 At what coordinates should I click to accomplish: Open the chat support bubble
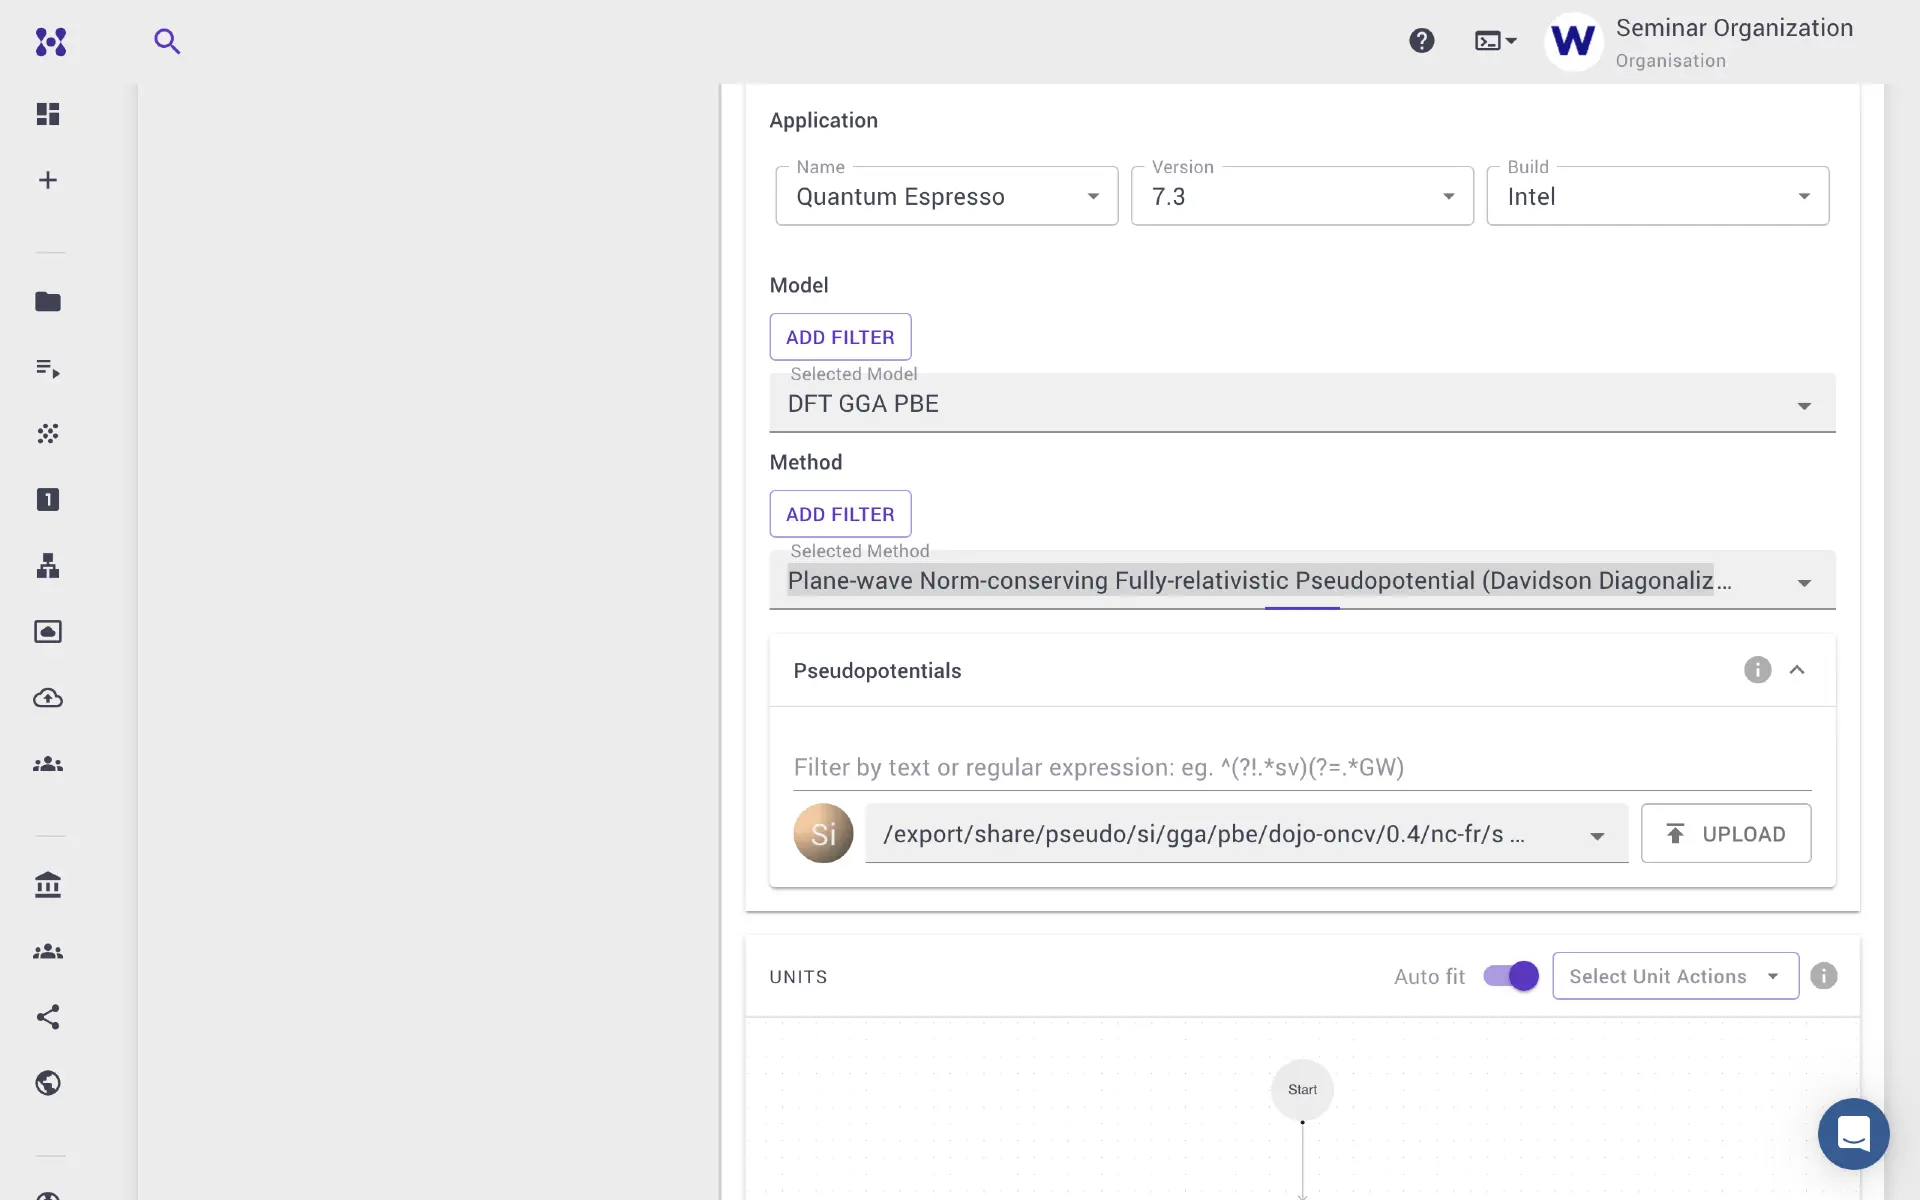[x=1853, y=1134]
